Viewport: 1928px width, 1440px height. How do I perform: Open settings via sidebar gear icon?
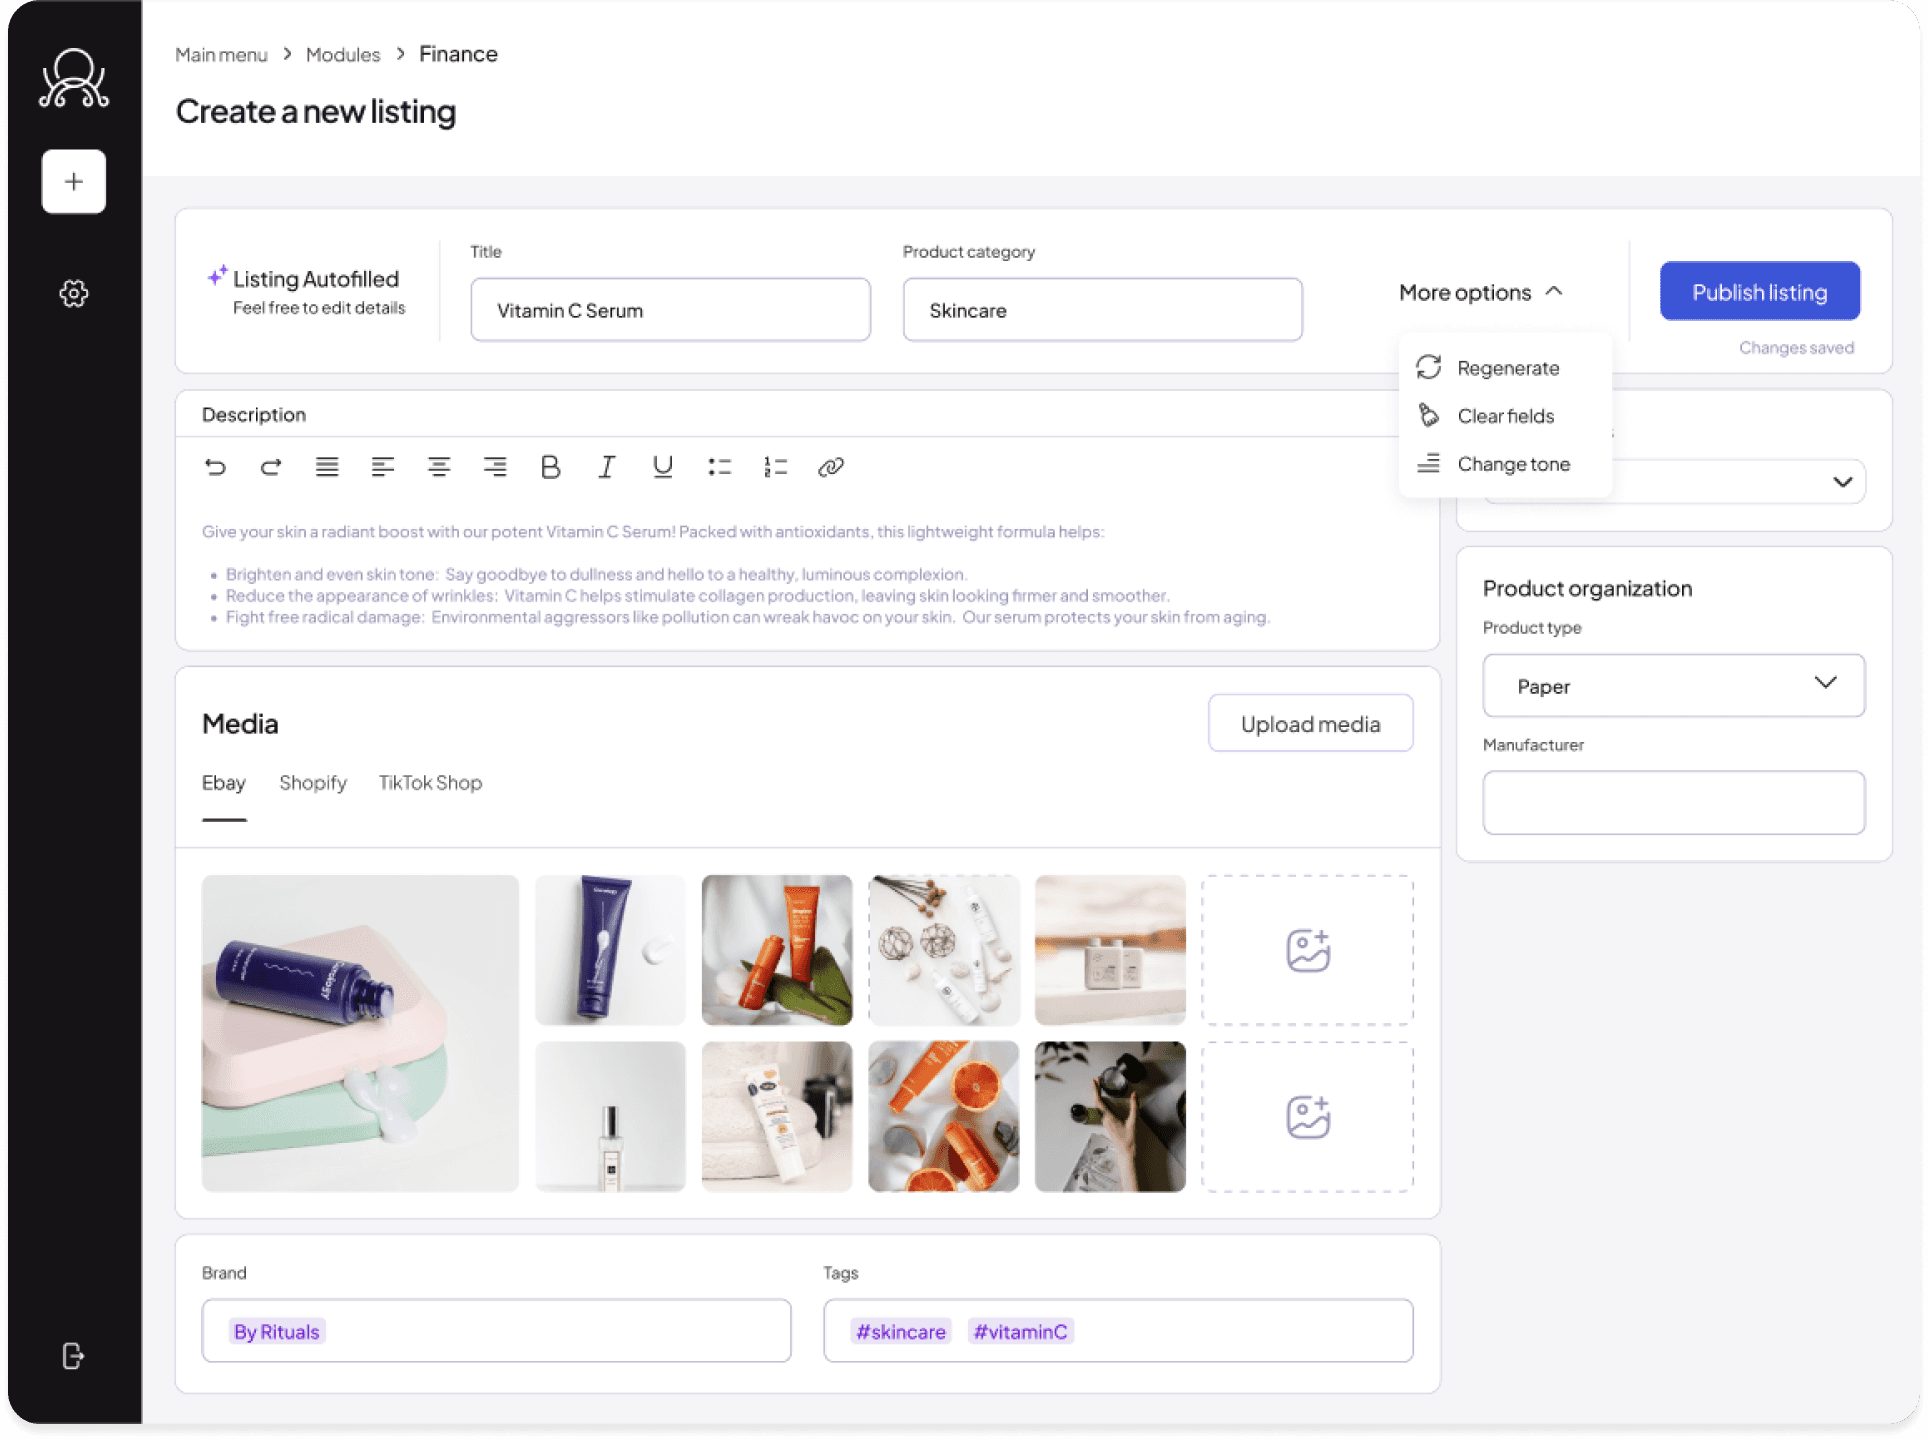pos(74,293)
